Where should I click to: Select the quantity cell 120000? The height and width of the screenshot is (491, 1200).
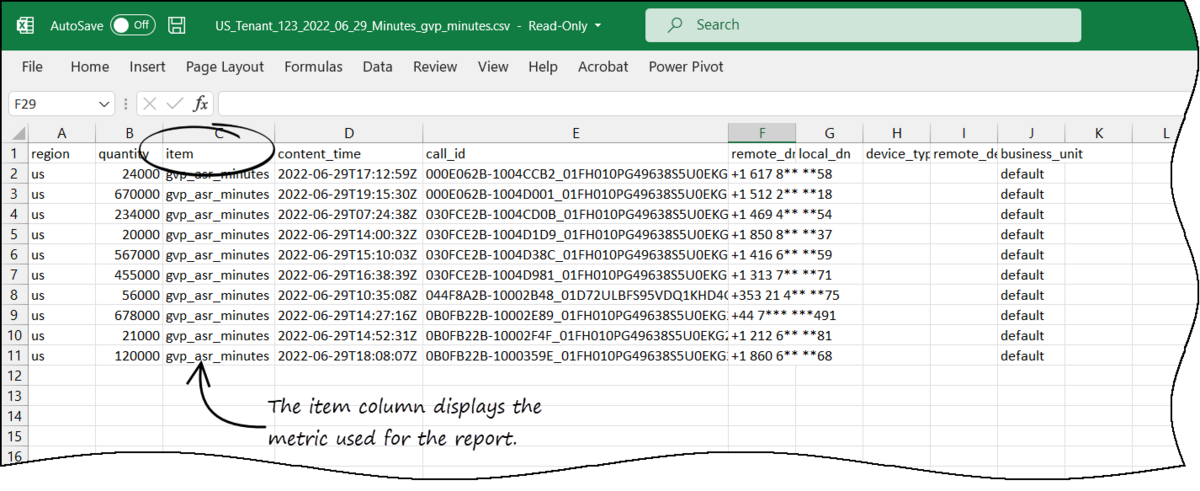click(x=129, y=355)
